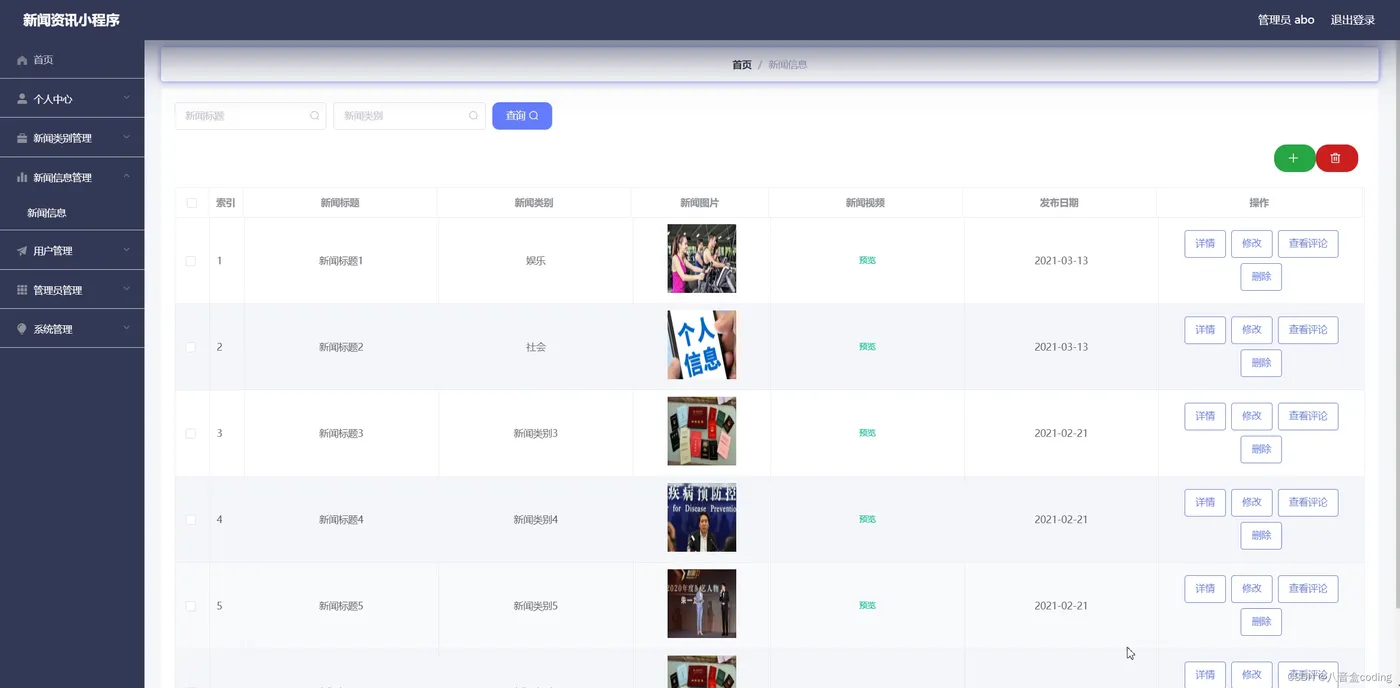This screenshot has width=1400, height=688.
Task: Click search icon inside 新闻标题 field
Action: [x=315, y=116]
